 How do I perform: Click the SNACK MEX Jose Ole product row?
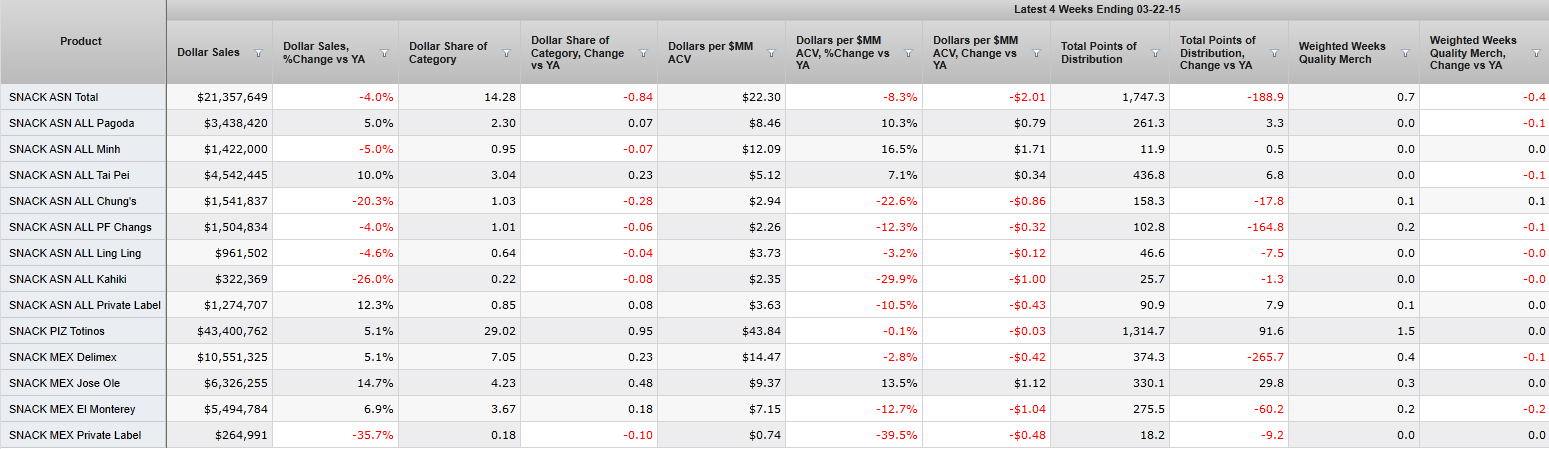(x=62, y=383)
